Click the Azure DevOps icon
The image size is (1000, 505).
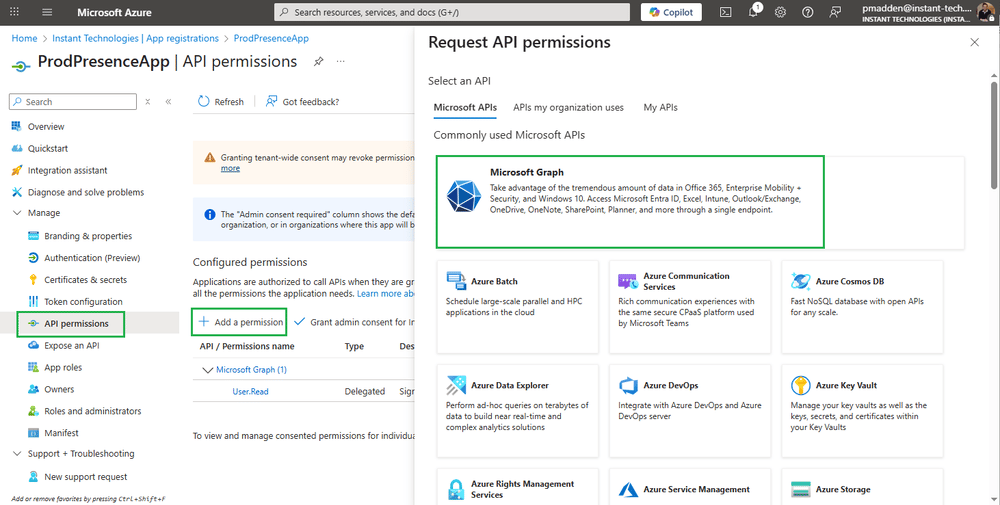(x=628, y=386)
